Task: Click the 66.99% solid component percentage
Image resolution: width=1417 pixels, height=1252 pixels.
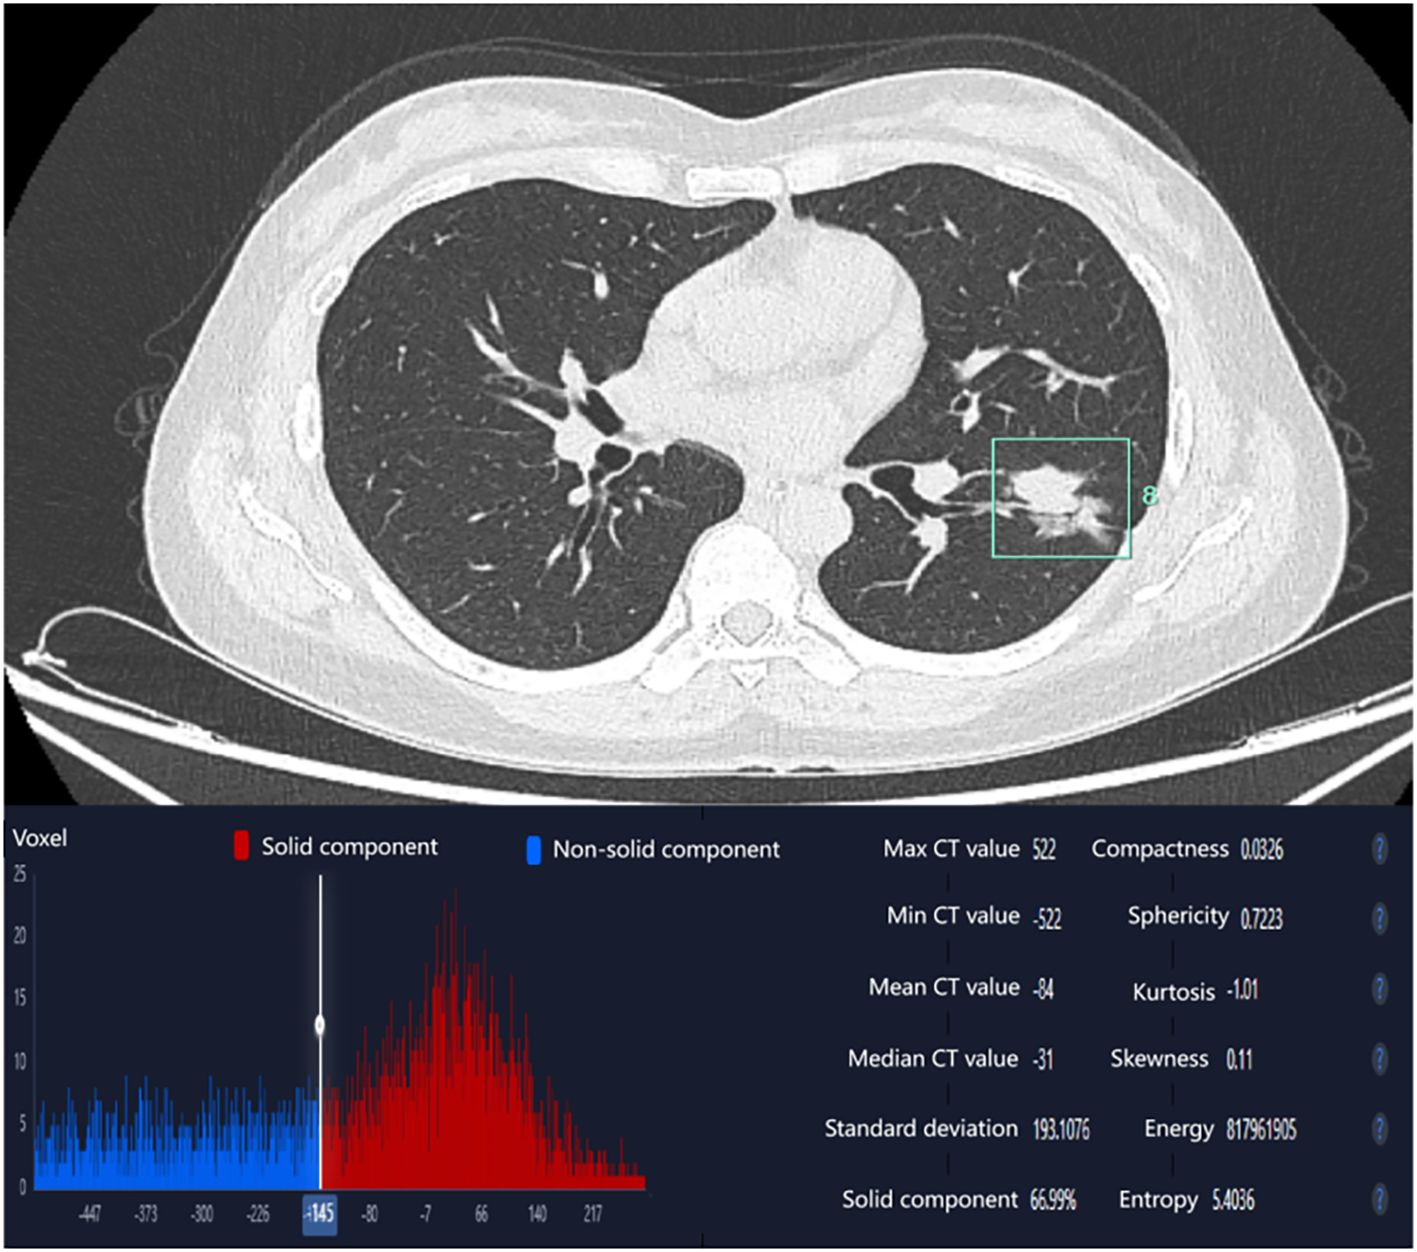Action: pyautogui.click(x=1053, y=1200)
